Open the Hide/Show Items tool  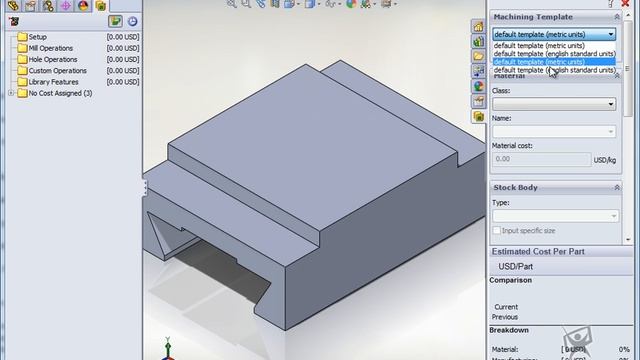coord(331,4)
